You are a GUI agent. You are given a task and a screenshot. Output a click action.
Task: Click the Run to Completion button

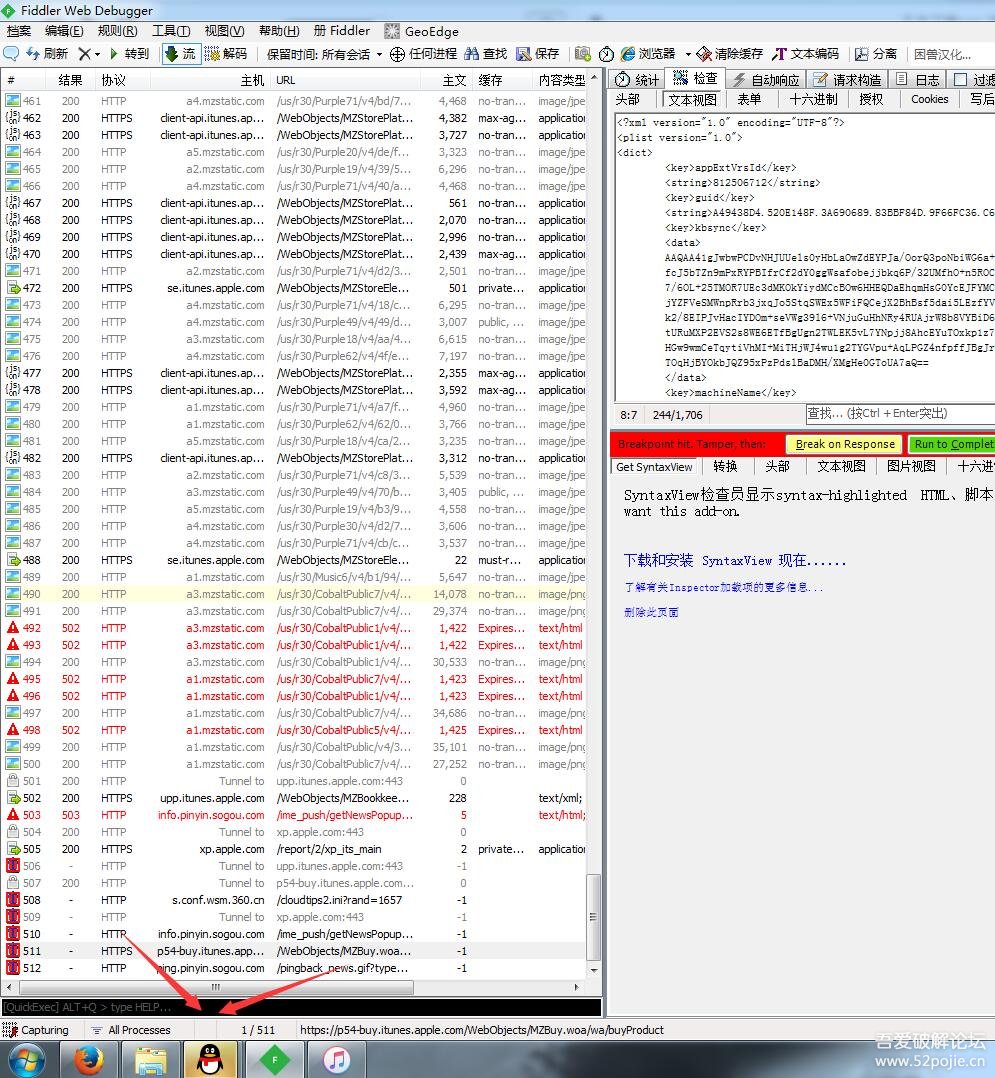click(x=952, y=444)
